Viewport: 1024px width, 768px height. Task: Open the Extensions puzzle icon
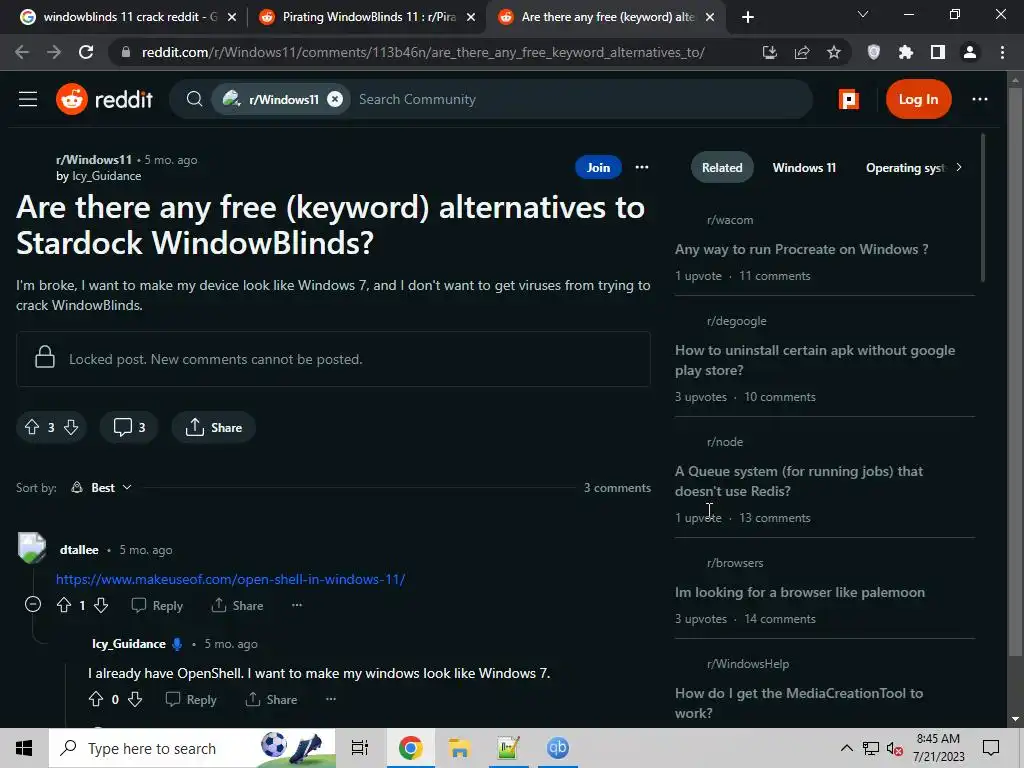[x=906, y=52]
